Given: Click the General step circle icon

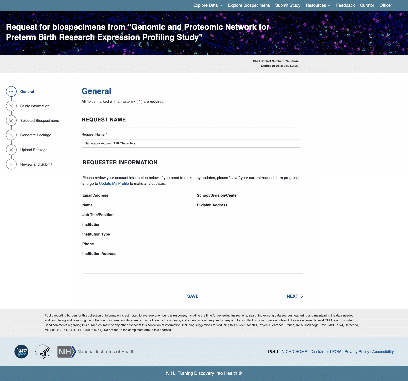Looking at the screenshot, I should point(11,91).
